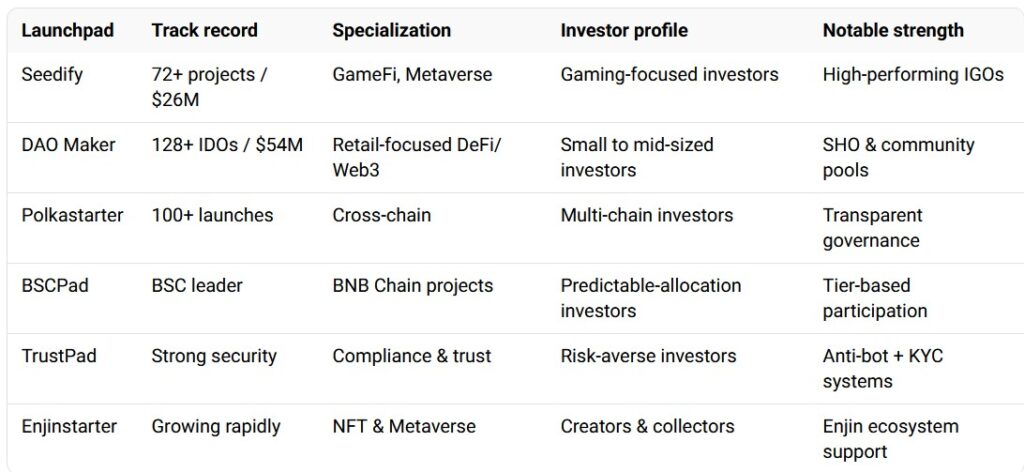The height and width of the screenshot is (472, 1024).
Task: Select the "Cross-chain" specialization cell
Action: (381, 215)
